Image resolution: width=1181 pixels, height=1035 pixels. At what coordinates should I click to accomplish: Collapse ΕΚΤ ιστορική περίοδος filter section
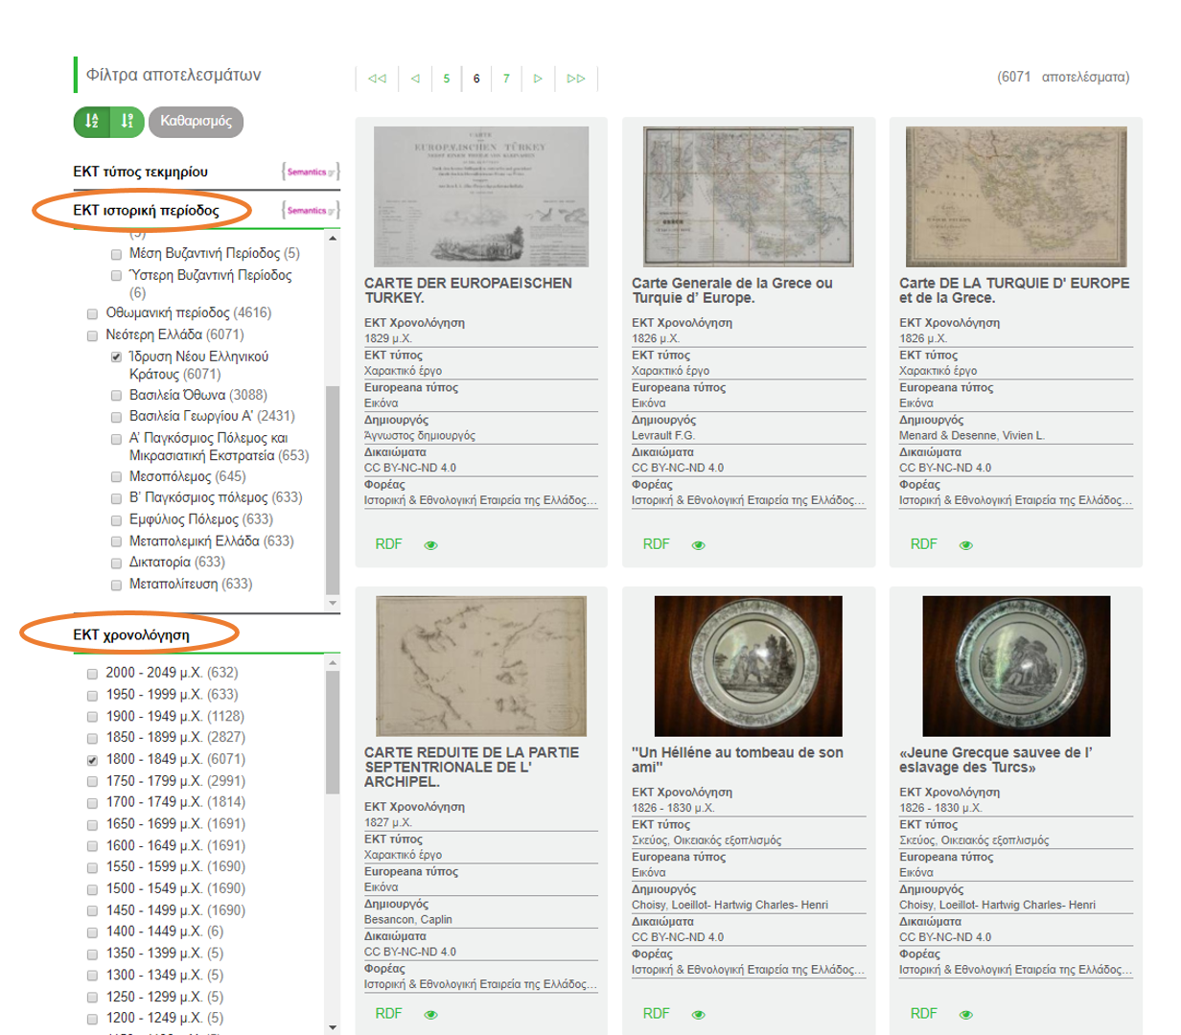(x=146, y=210)
